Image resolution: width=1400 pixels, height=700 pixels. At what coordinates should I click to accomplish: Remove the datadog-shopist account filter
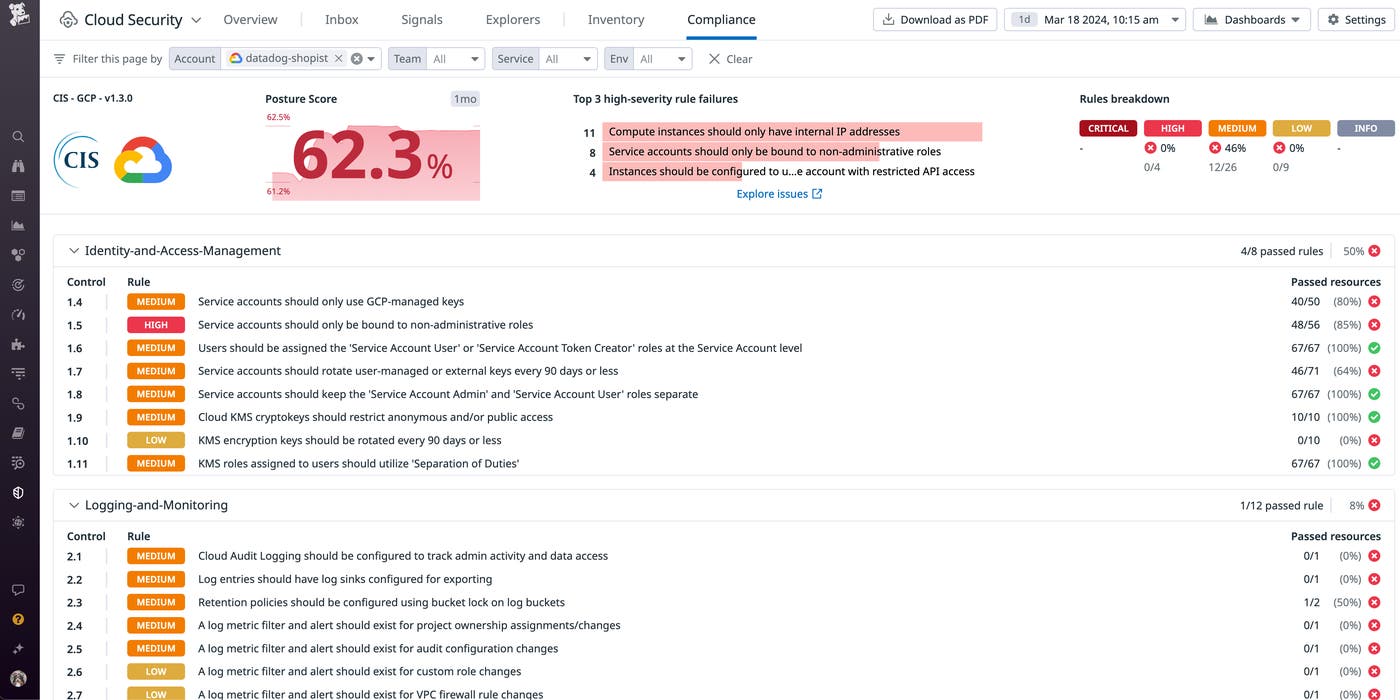[338, 58]
